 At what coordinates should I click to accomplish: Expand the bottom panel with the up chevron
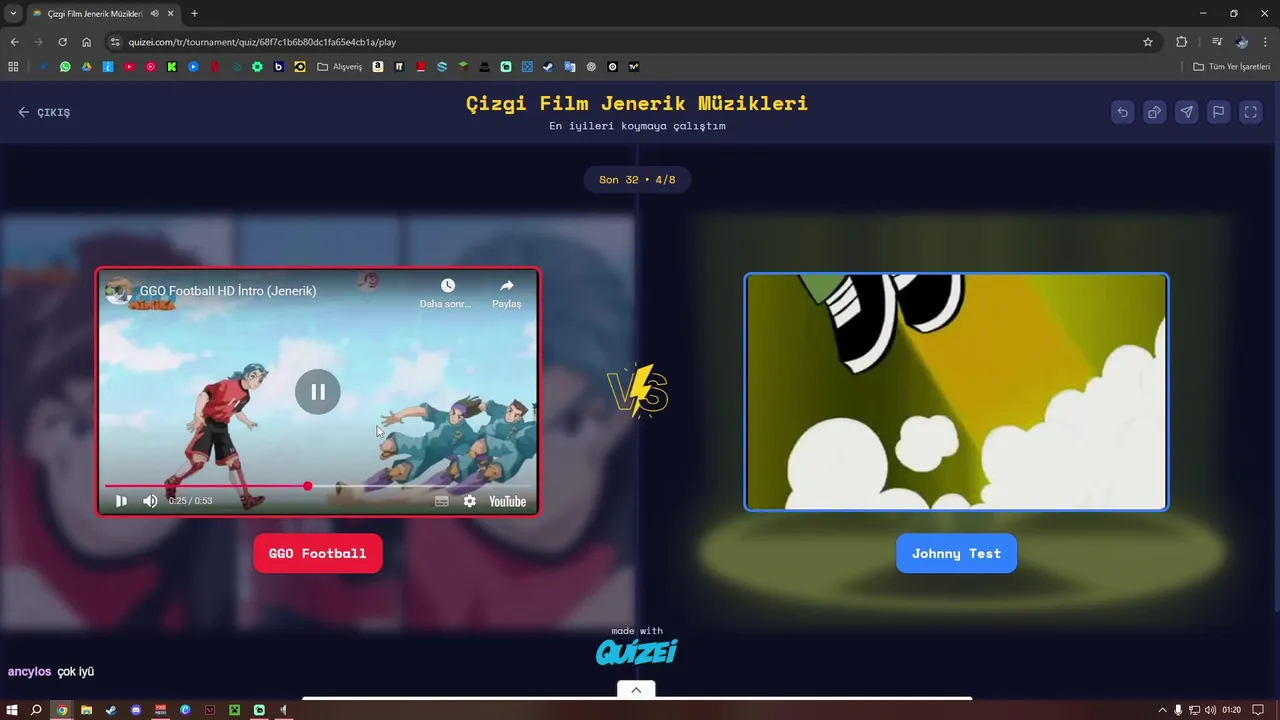click(x=636, y=690)
